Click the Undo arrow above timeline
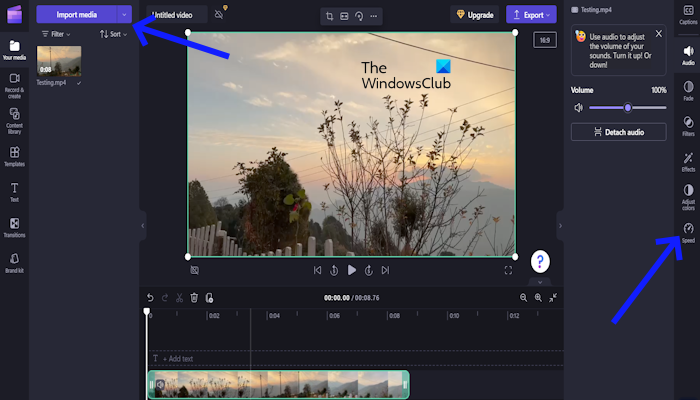Screen dimensions: 700x400 click(x=150, y=297)
